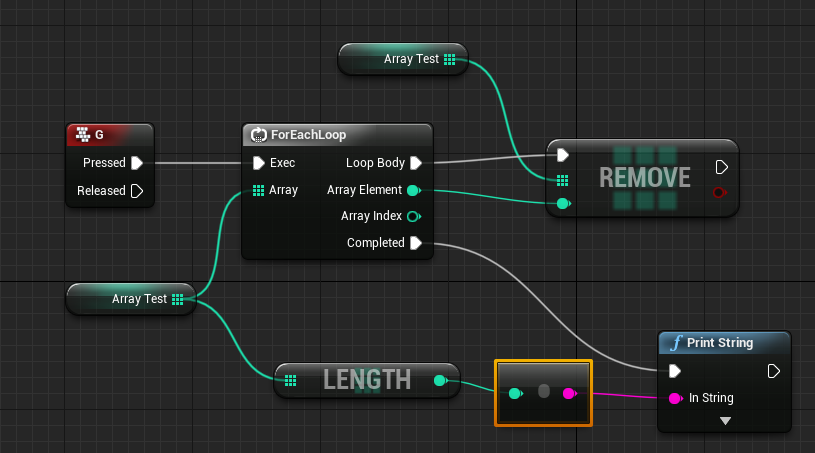Click the Completed exec output pin
815x453 pixels.
(x=416, y=243)
